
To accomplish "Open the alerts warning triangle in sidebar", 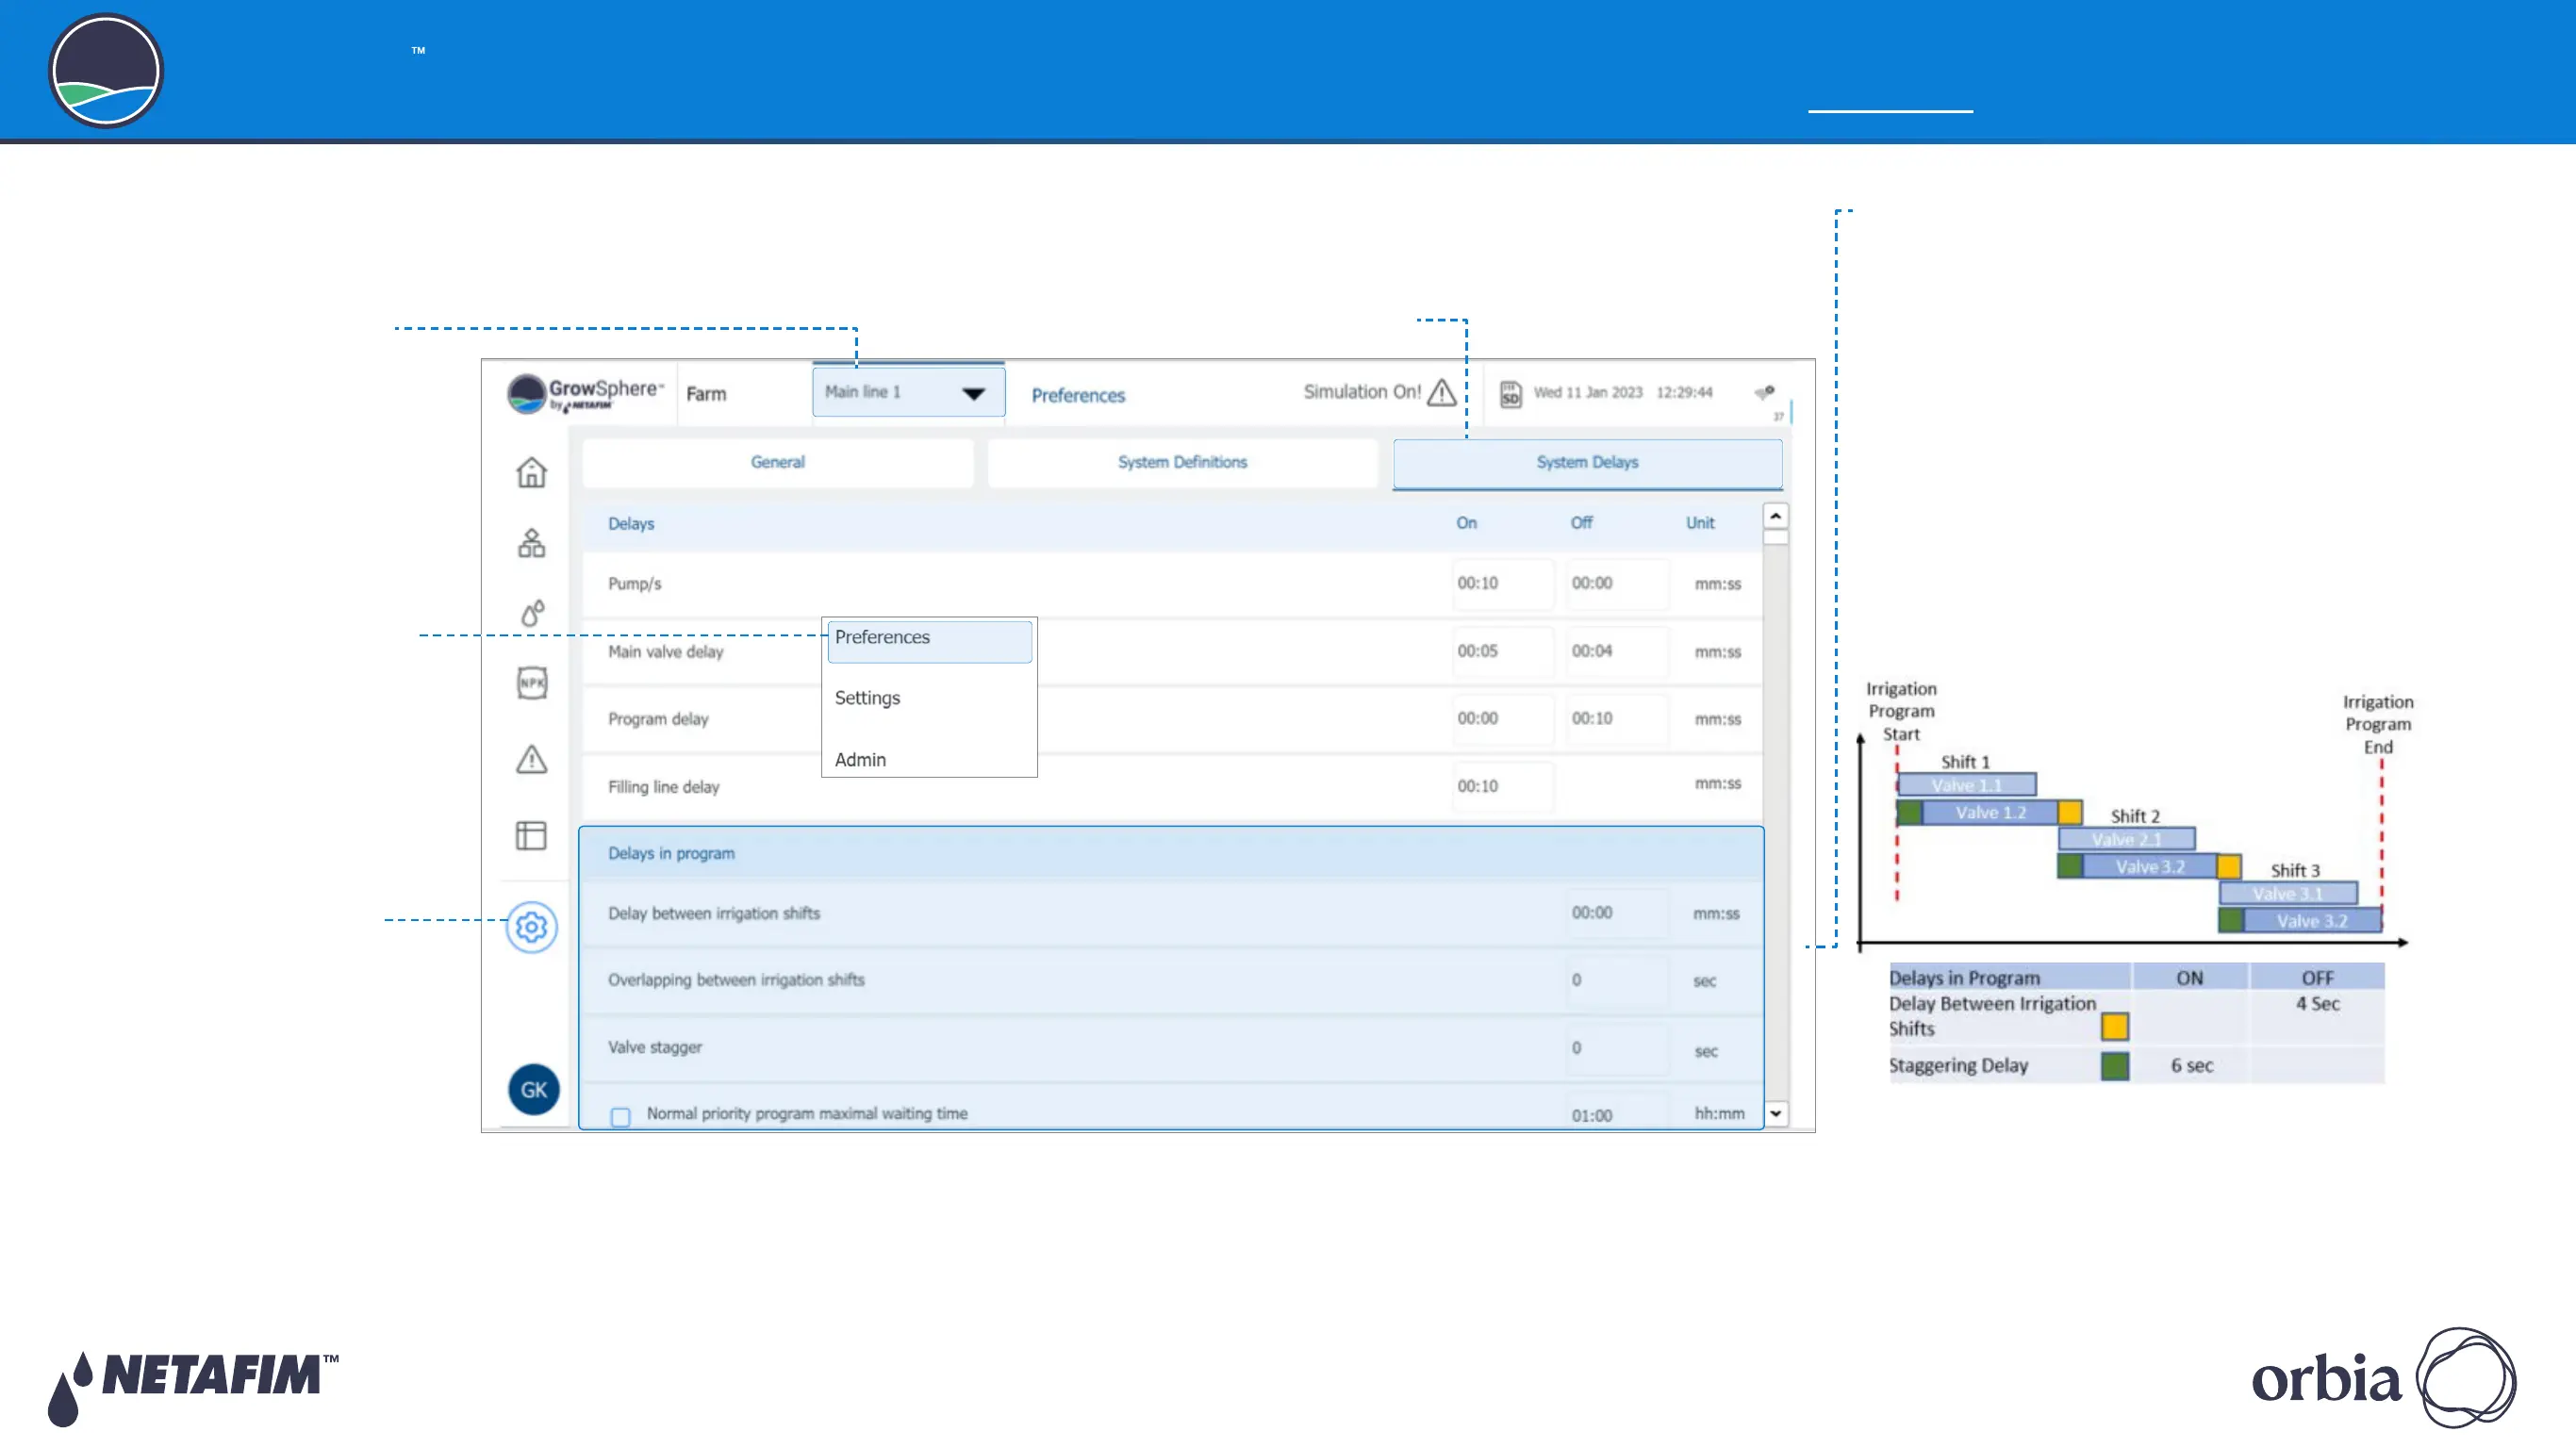I will pos(531,759).
